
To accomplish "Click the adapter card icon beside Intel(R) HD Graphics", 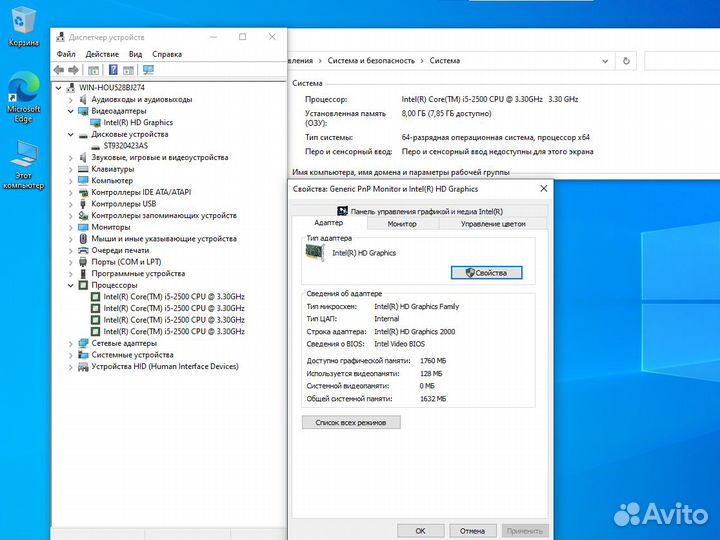I will [315, 253].
